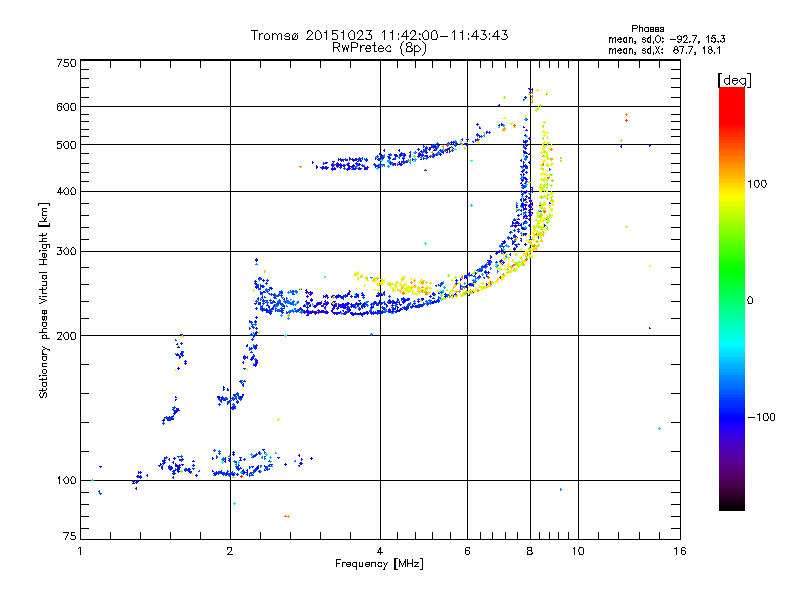Click the upper blue echo trace near 450 km
Viewport: 800px width, 600px height.
[393, 156]
